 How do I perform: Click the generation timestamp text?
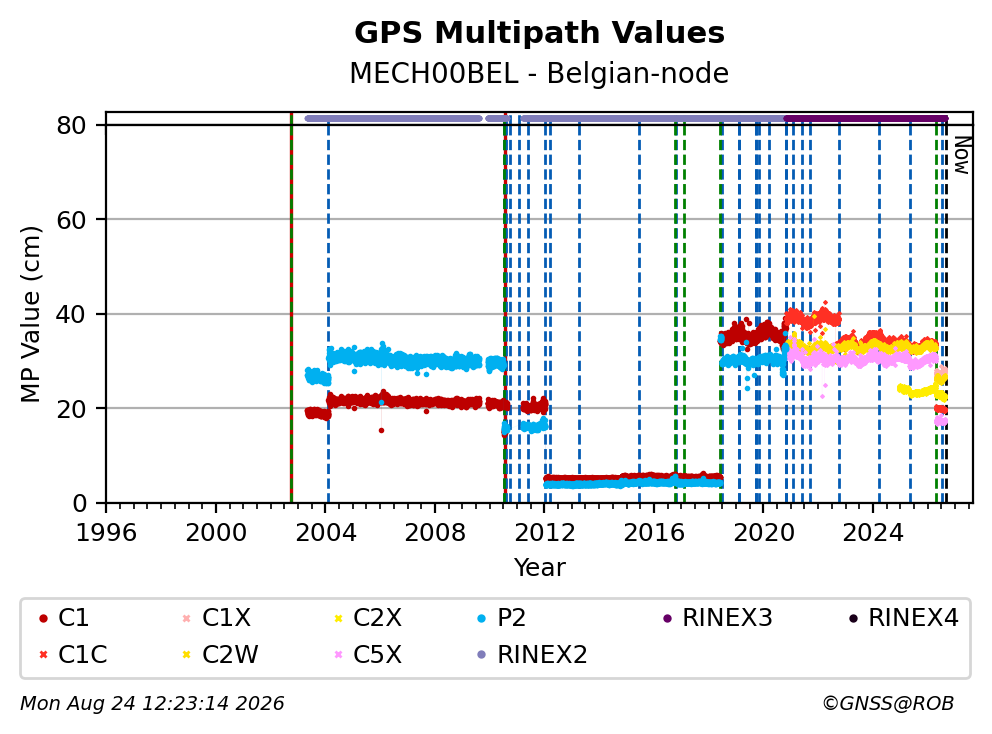(x=152, y=704)
